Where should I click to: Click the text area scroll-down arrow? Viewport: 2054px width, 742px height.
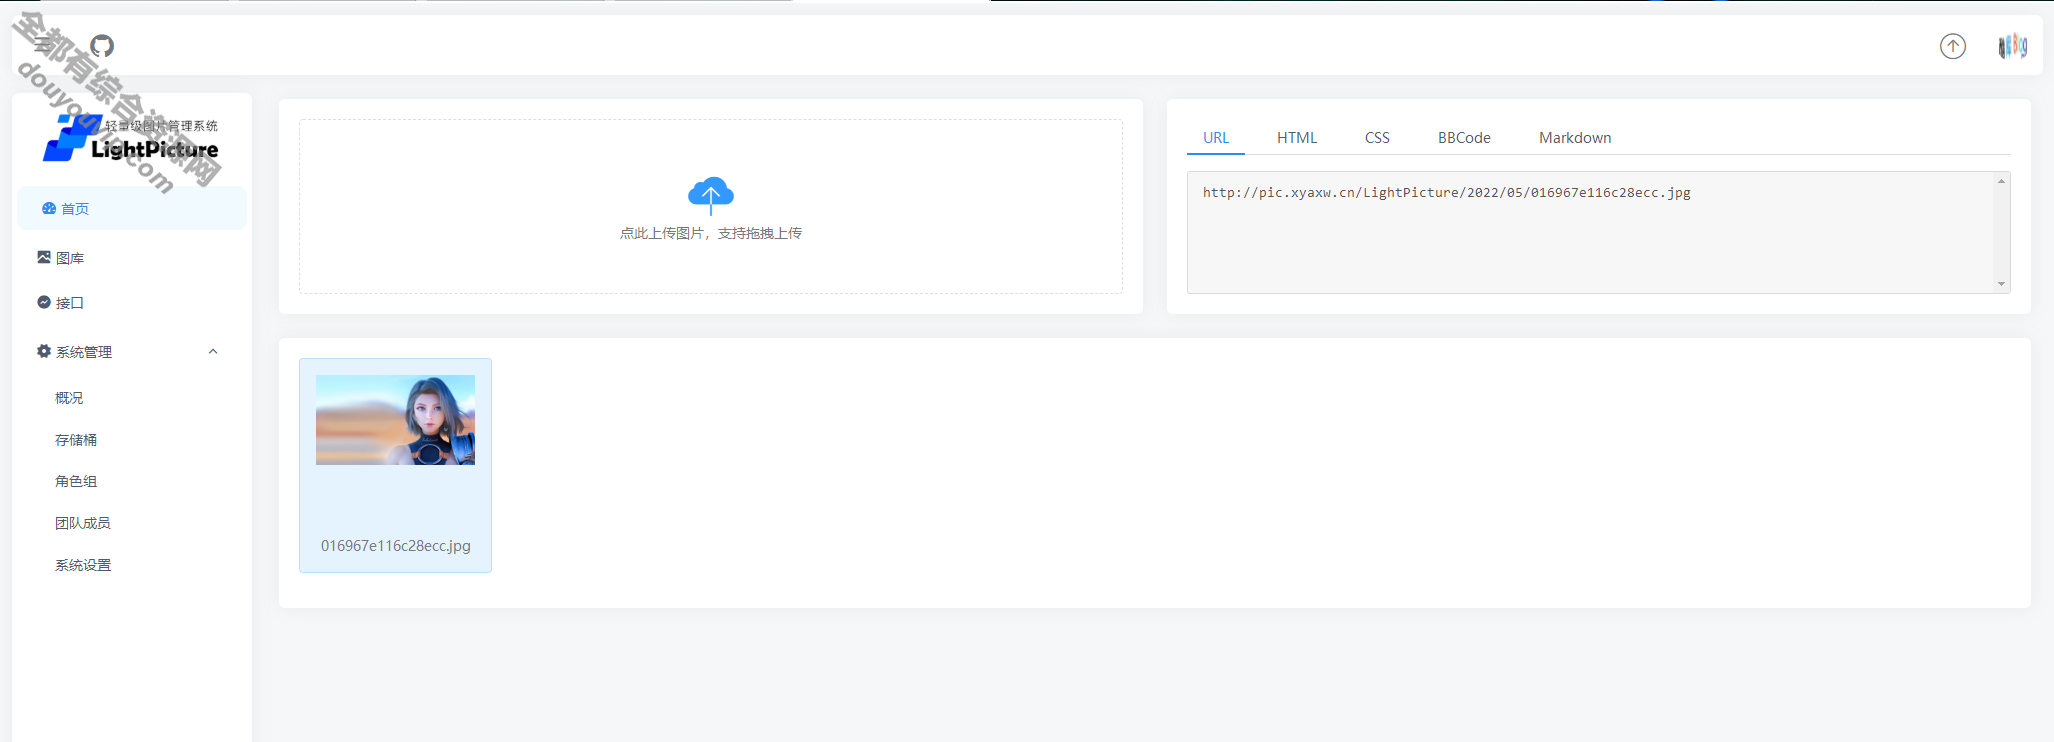2001,284
